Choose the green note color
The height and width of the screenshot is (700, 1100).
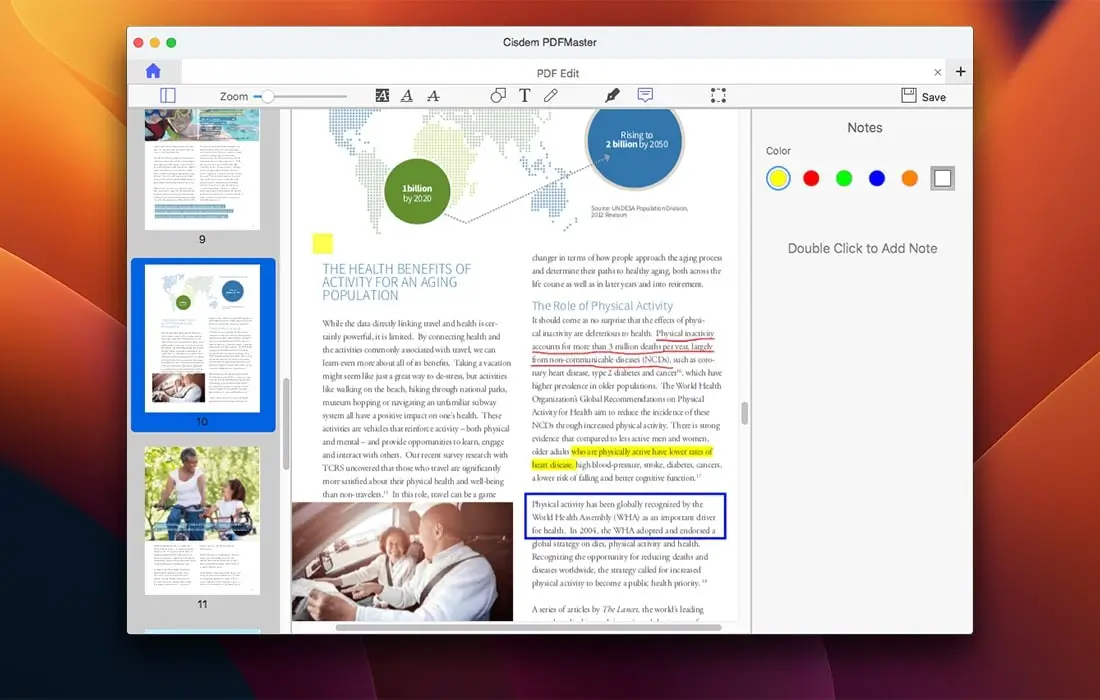coord(844,178)
